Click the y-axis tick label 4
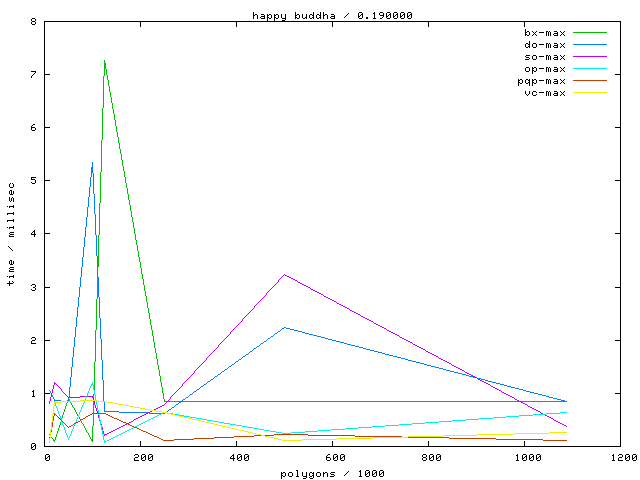The height and width of the screenshot is (480, 640). coord(35,234)
